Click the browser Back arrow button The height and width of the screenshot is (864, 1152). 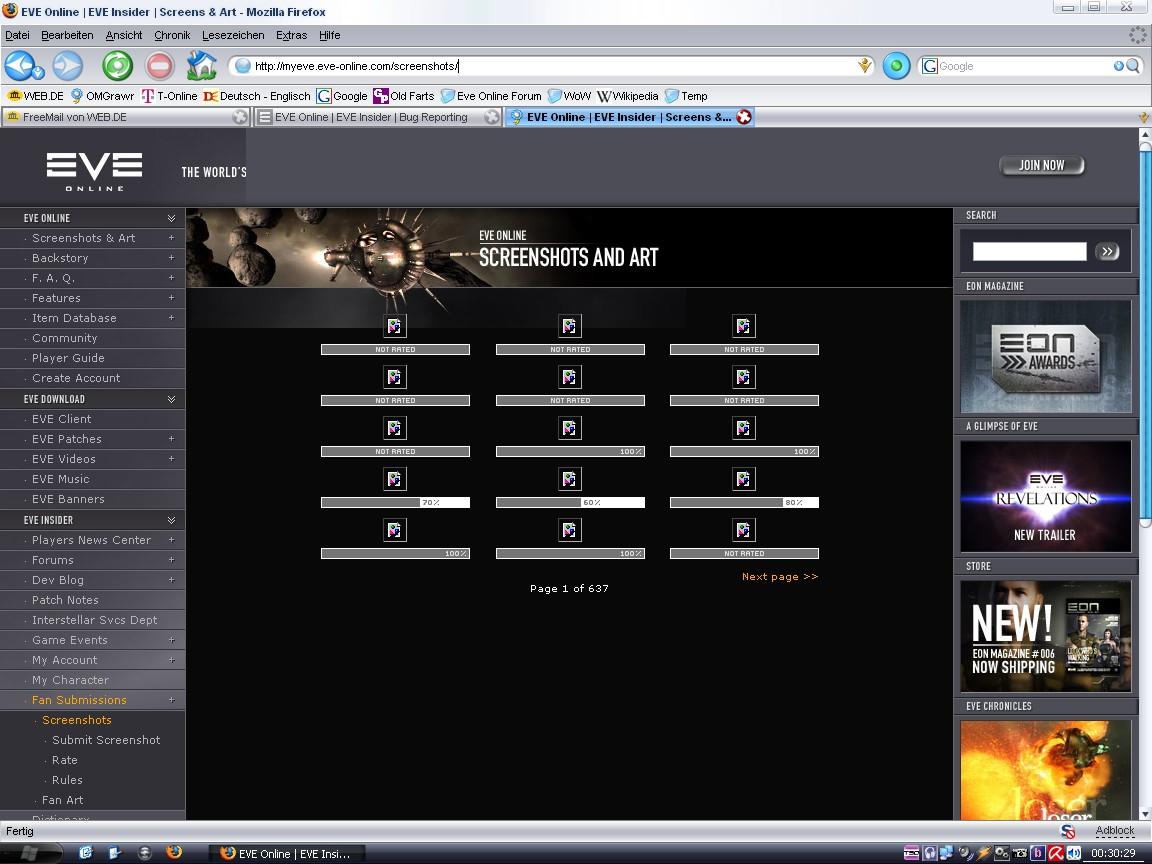click(x=20, y=66)
